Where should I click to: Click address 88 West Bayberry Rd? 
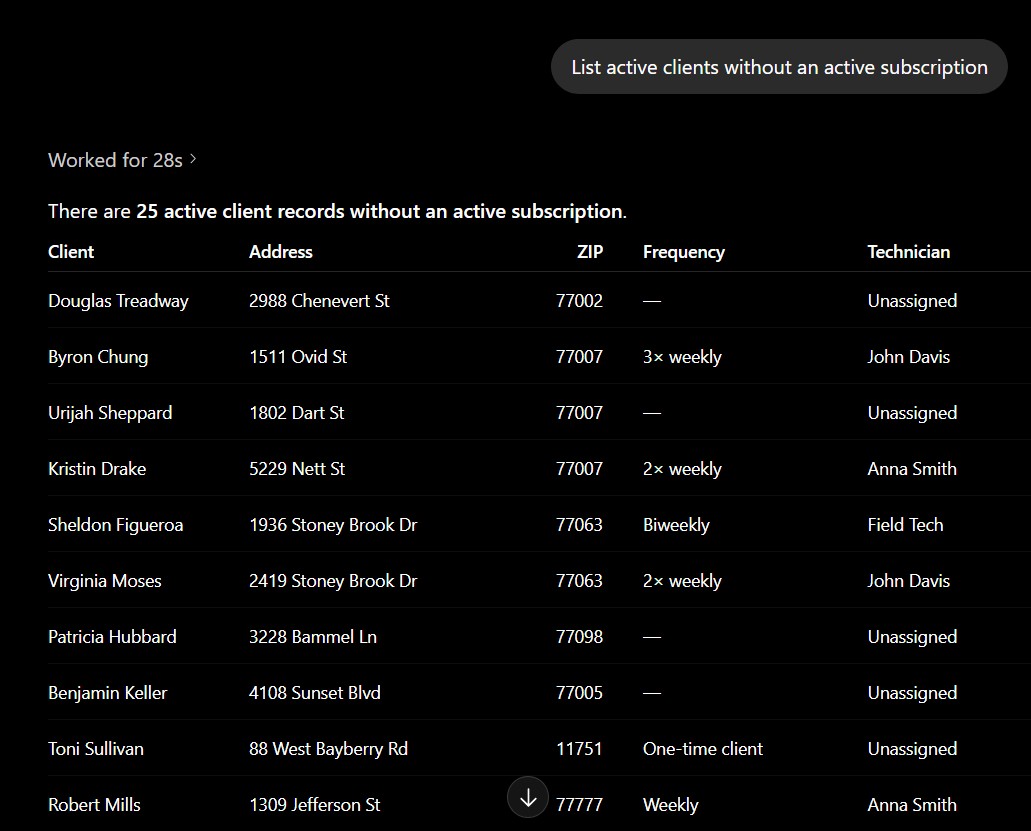click(x=328, y=749)
